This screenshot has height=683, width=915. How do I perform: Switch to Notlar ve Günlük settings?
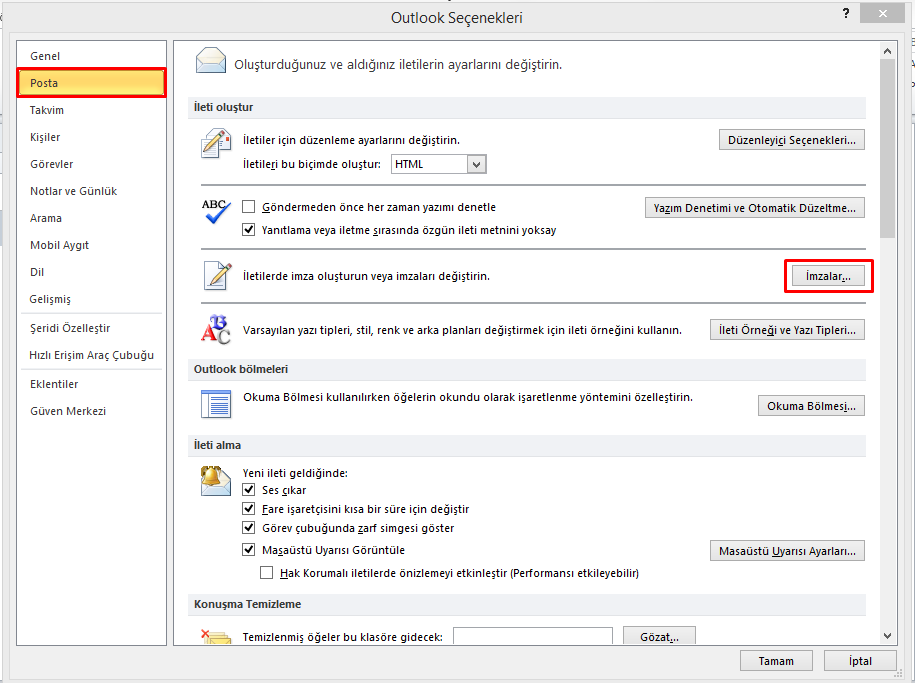tap(92, 191)
